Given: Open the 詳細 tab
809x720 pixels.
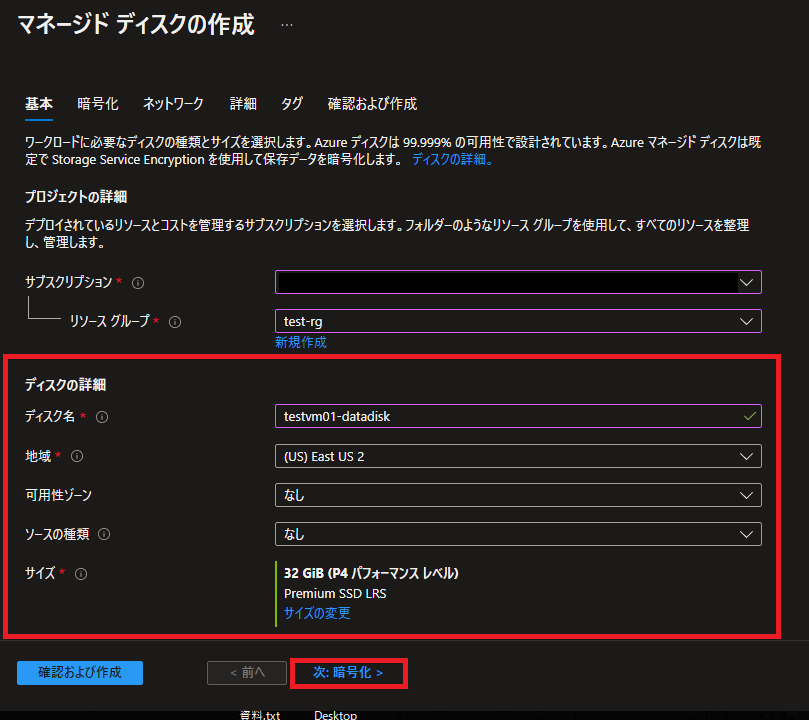Looking at the screenshot, I should pos(243,104).
